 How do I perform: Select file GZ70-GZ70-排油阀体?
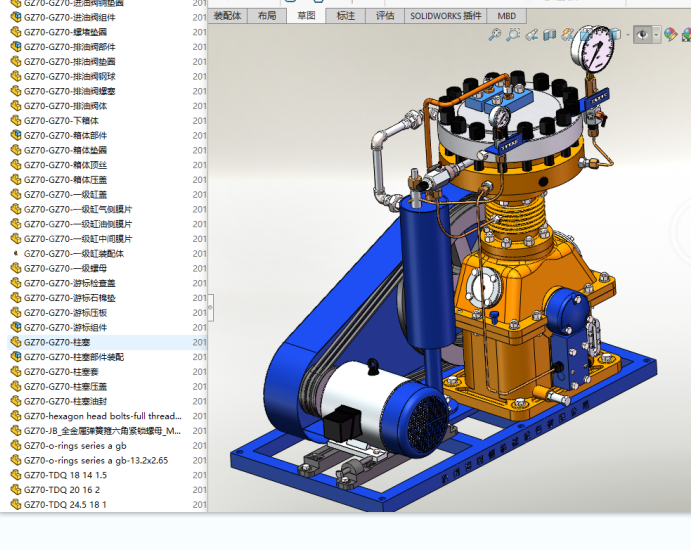click(65, 106)
